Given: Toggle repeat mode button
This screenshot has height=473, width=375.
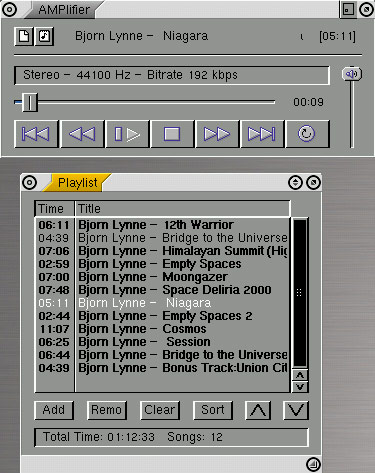Looking at the screenshot, I should [x=307, y=134].
